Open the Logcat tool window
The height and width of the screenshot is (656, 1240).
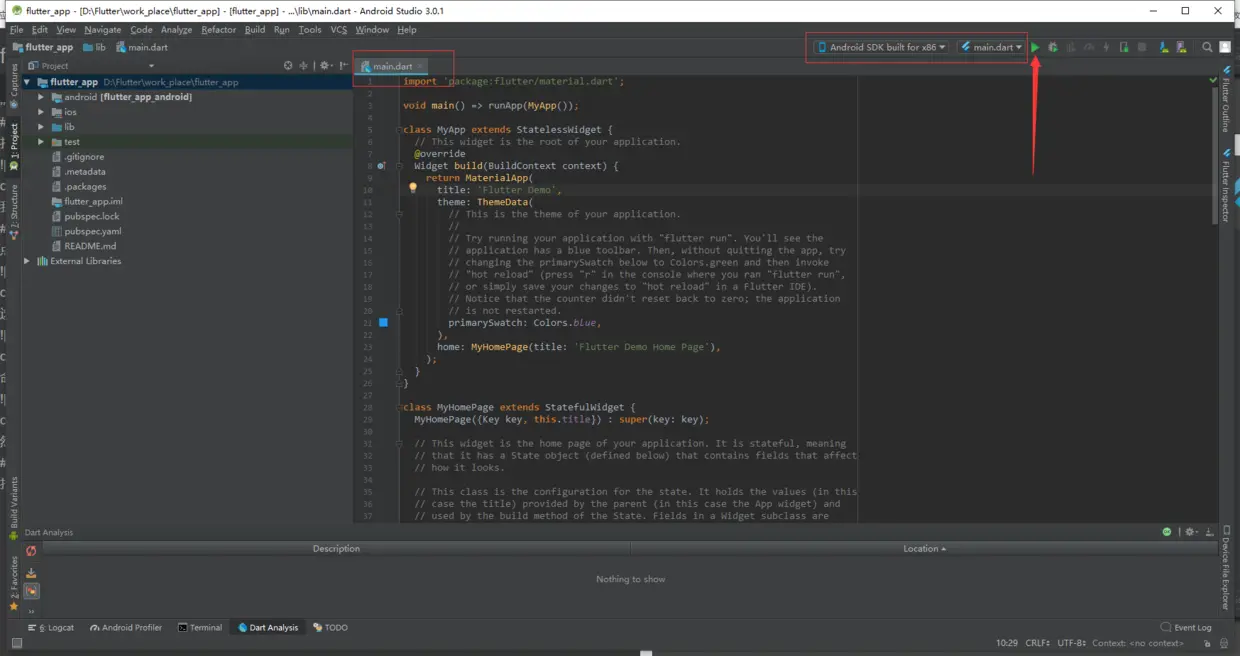pos(56,628)
